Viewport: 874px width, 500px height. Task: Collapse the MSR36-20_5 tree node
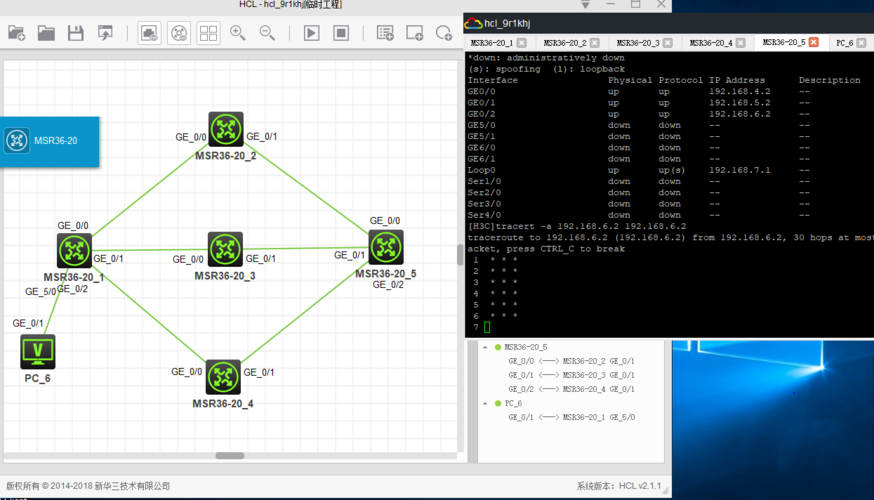point(486,347)
